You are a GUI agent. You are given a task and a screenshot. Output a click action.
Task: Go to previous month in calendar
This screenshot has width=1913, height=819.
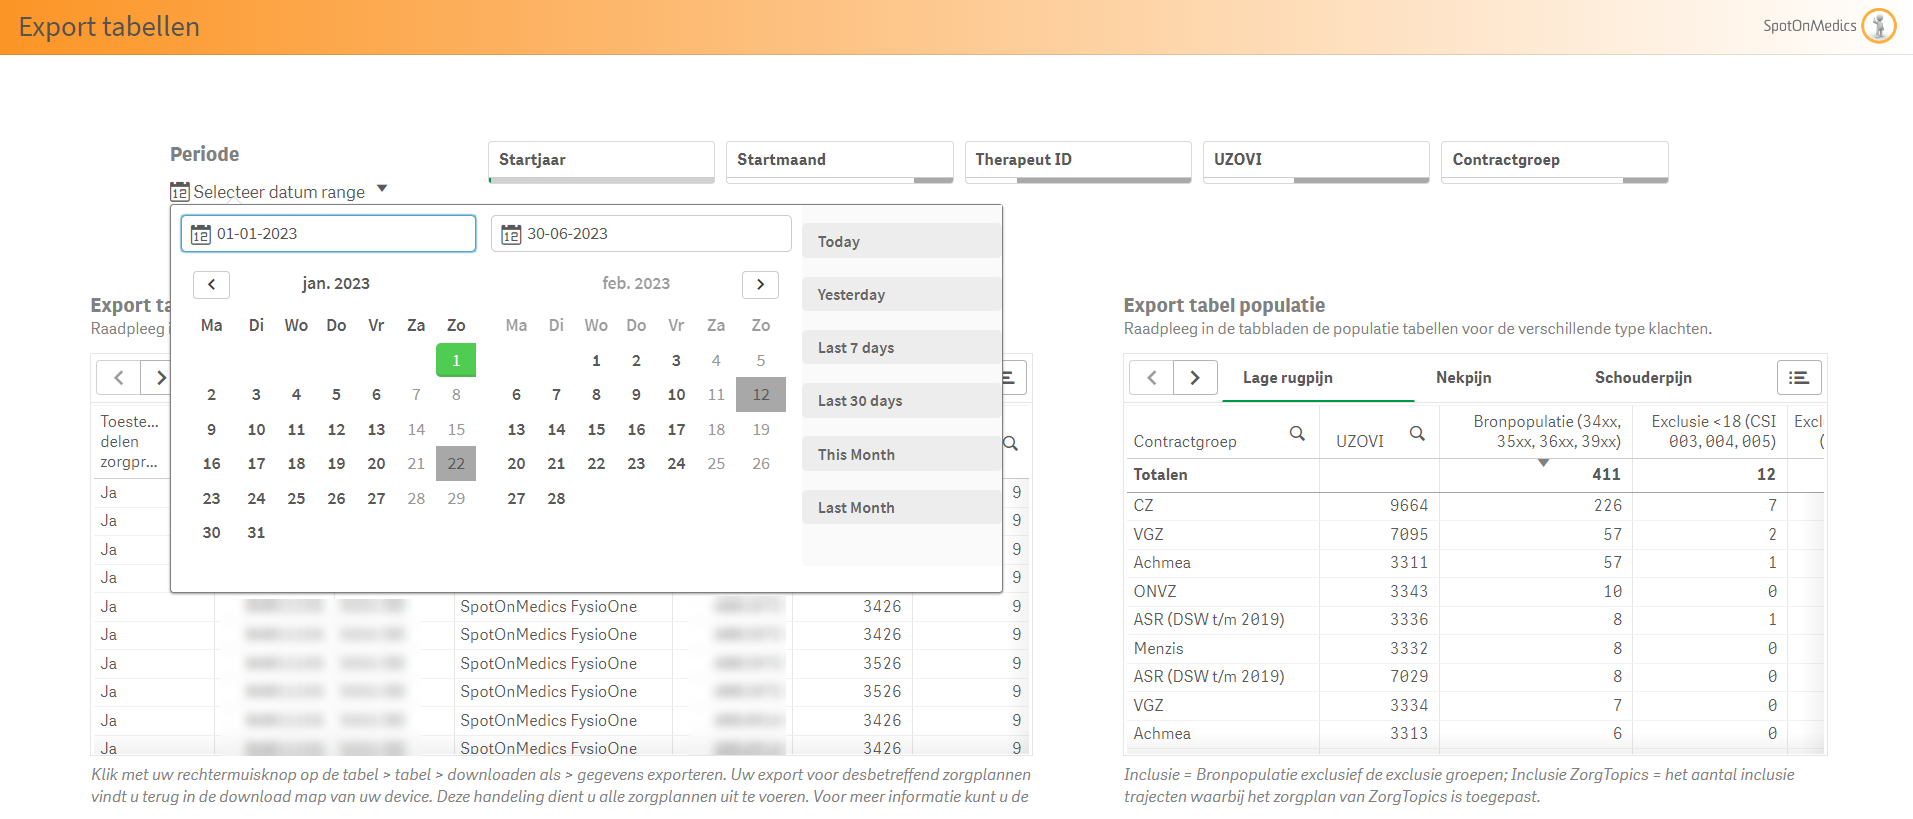[x=211, y=284]
